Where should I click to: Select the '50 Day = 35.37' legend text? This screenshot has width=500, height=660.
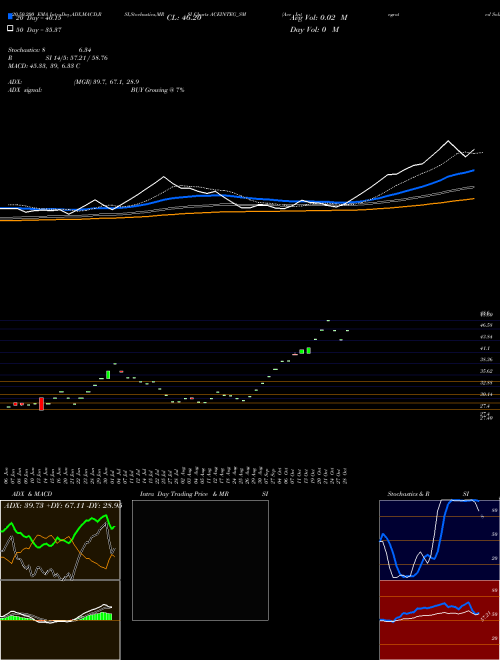click(39, 30)
